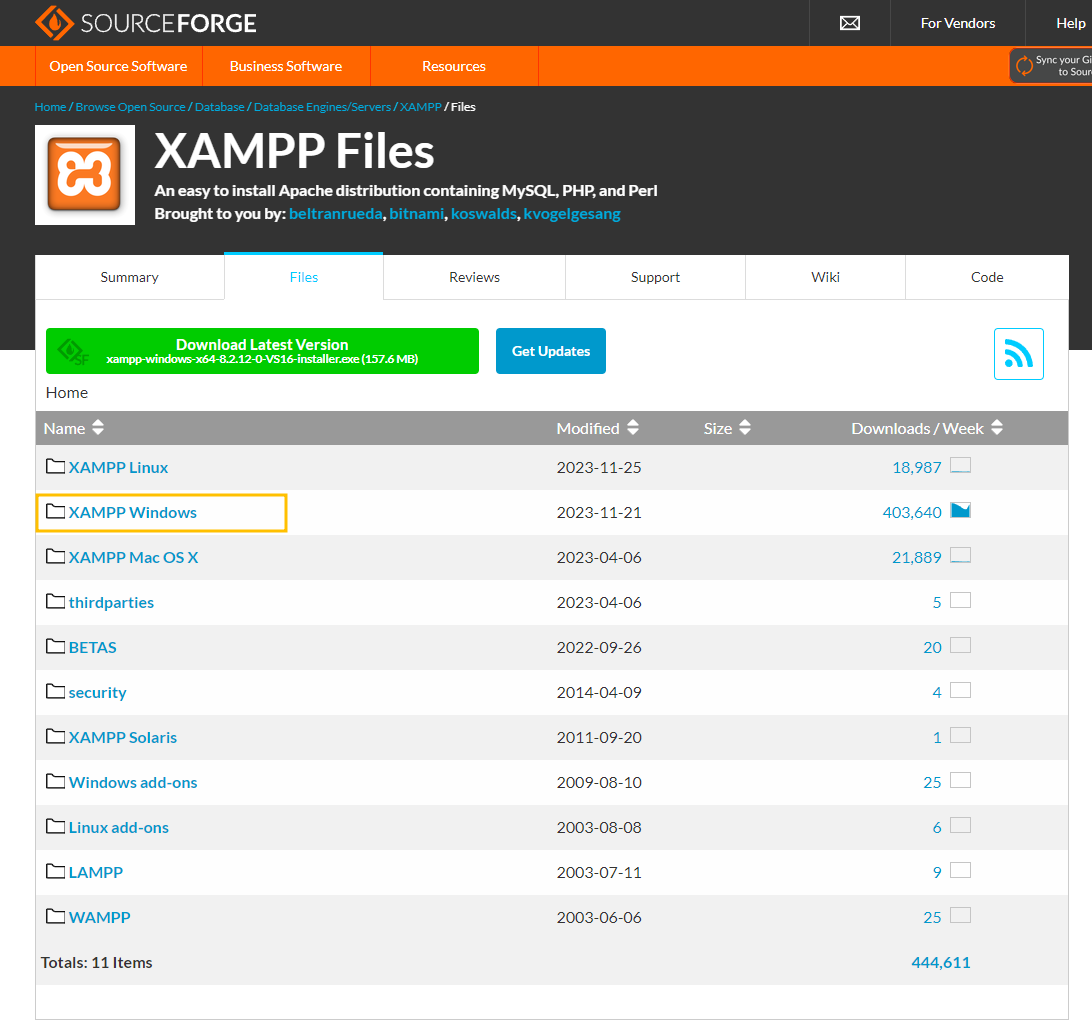
Task: Click the folder icon beside LAMPP
Action: (x=55, y=870)
